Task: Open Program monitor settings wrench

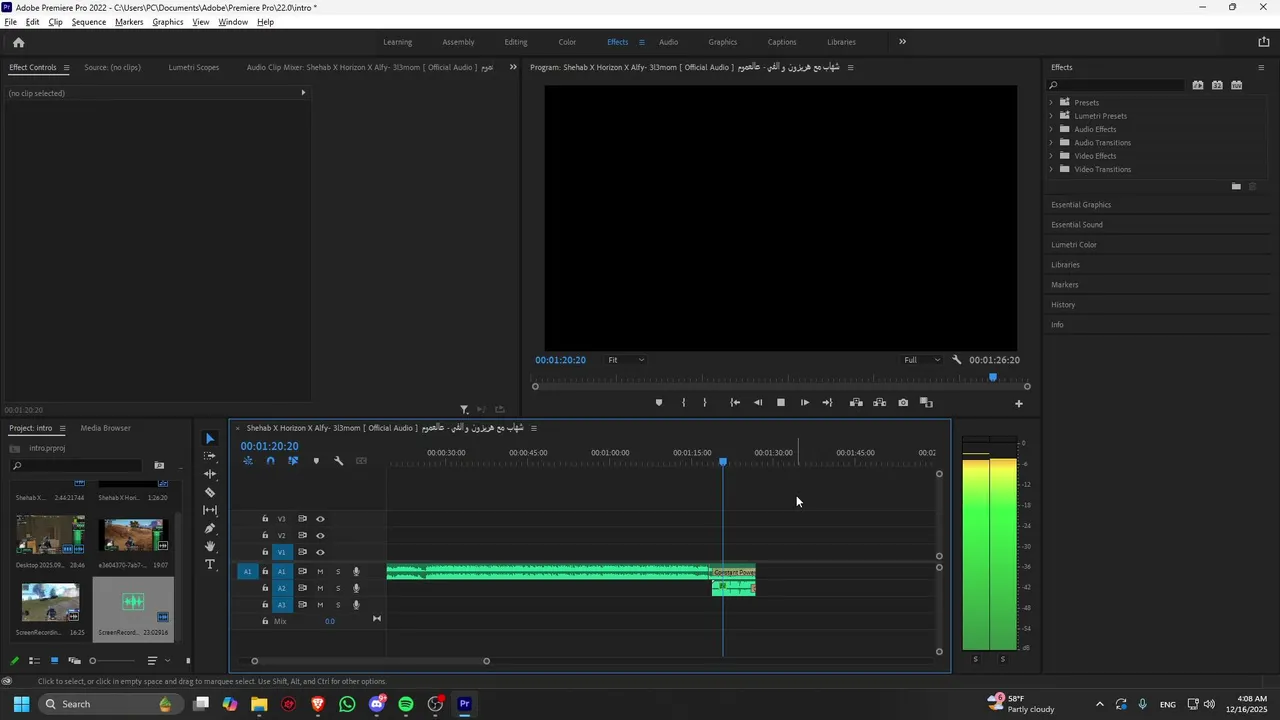Action: coord(957,360)
